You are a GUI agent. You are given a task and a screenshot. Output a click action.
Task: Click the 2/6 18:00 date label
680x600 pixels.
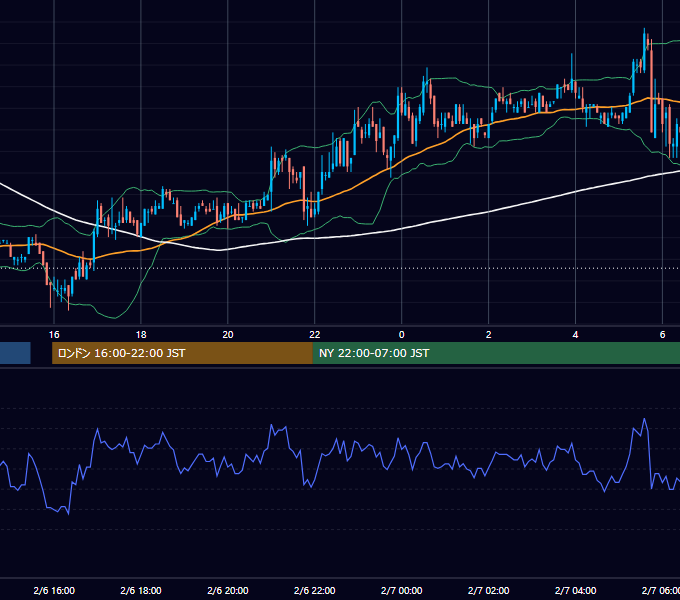(141, 590)
